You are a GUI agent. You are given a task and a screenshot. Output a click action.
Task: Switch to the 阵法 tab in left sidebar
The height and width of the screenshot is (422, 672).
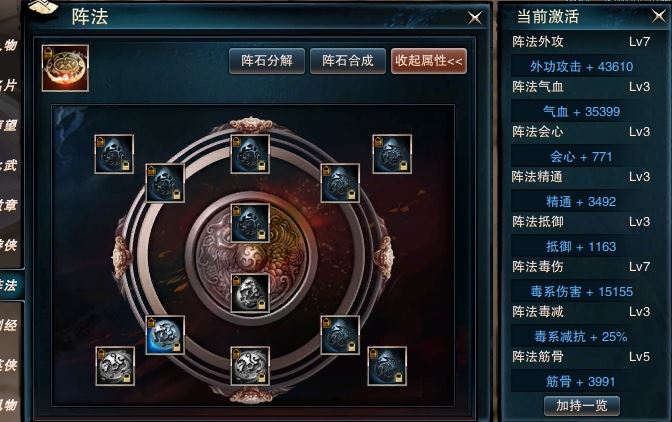click(x=10, y=285)
